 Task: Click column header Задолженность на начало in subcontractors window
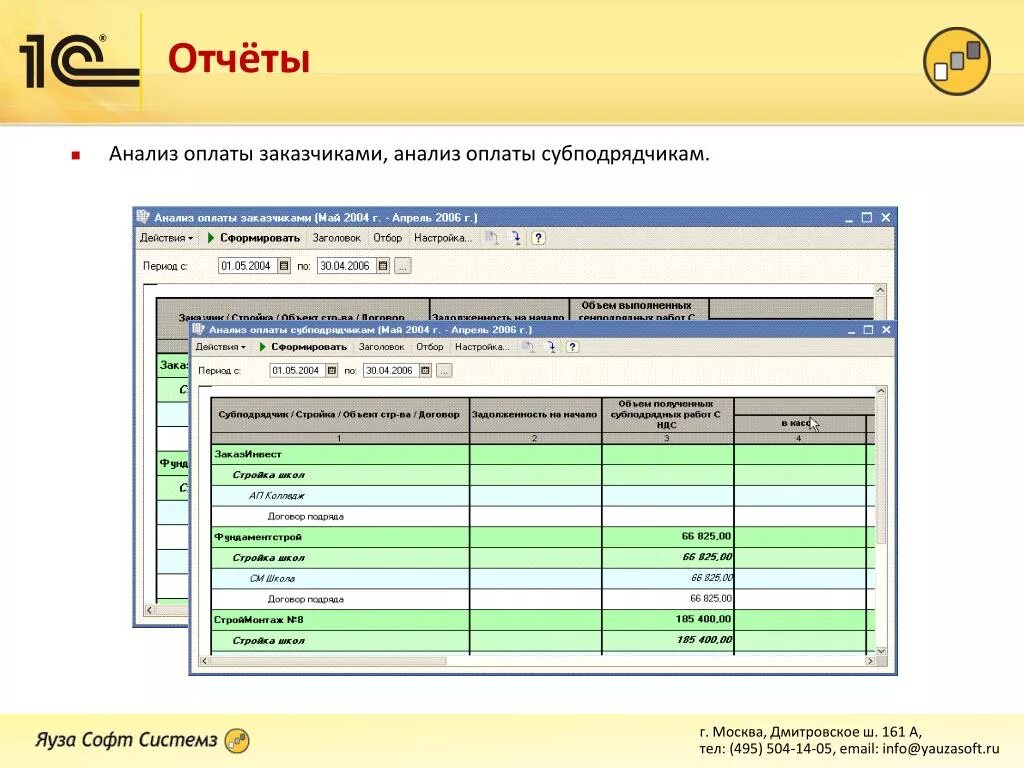click(x=535, y=414)
